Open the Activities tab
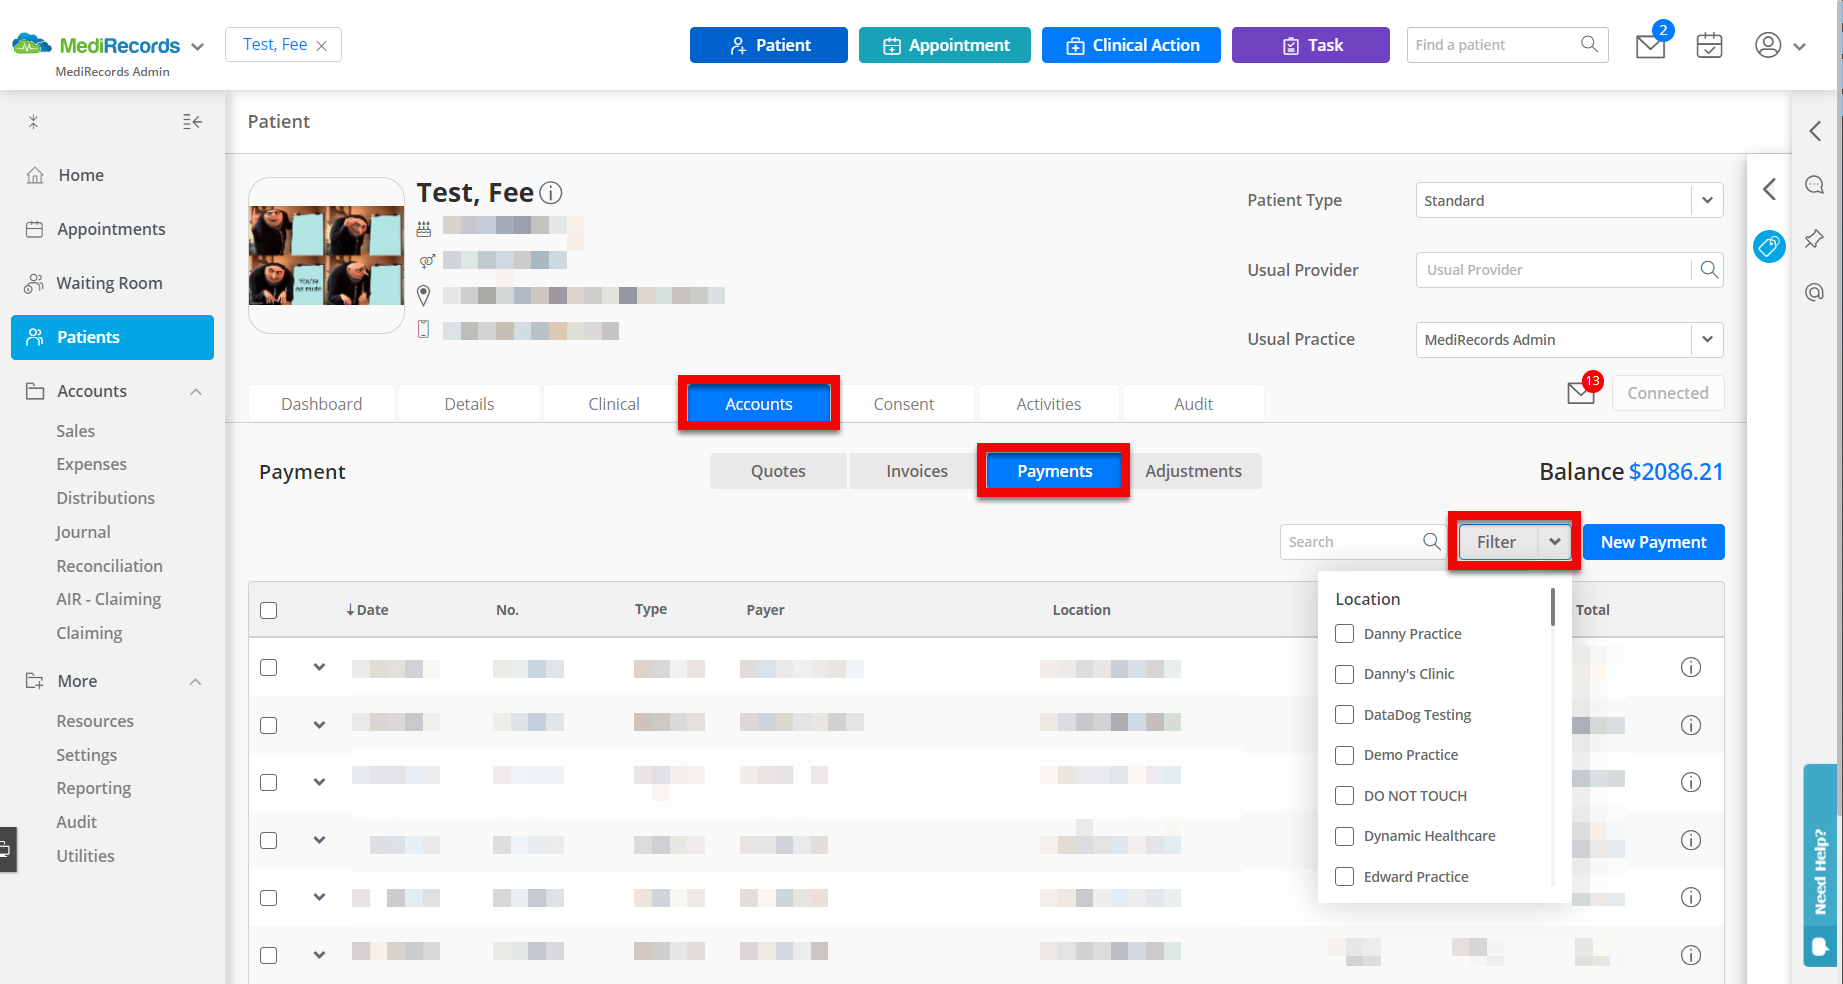The image size is (1843, 984). [x=1049, y=404]
